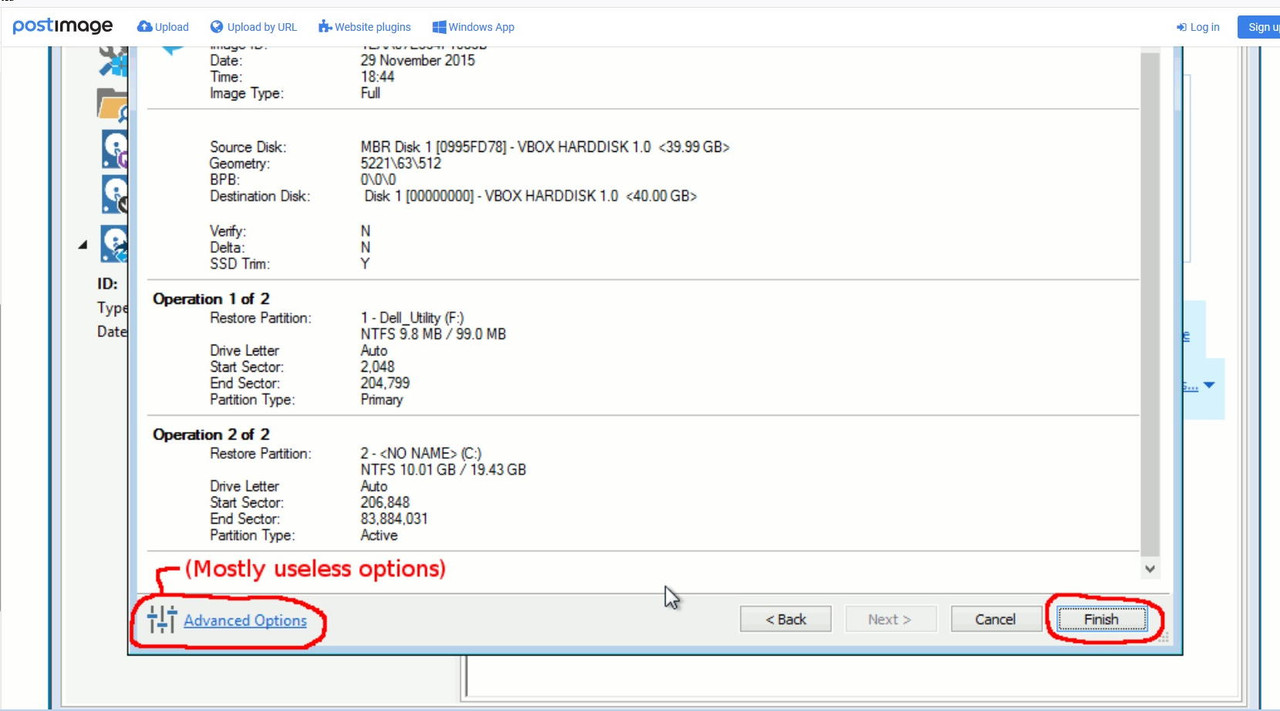
Task: Click the End Sector value '204,799'
Action: tap(385, 383)
